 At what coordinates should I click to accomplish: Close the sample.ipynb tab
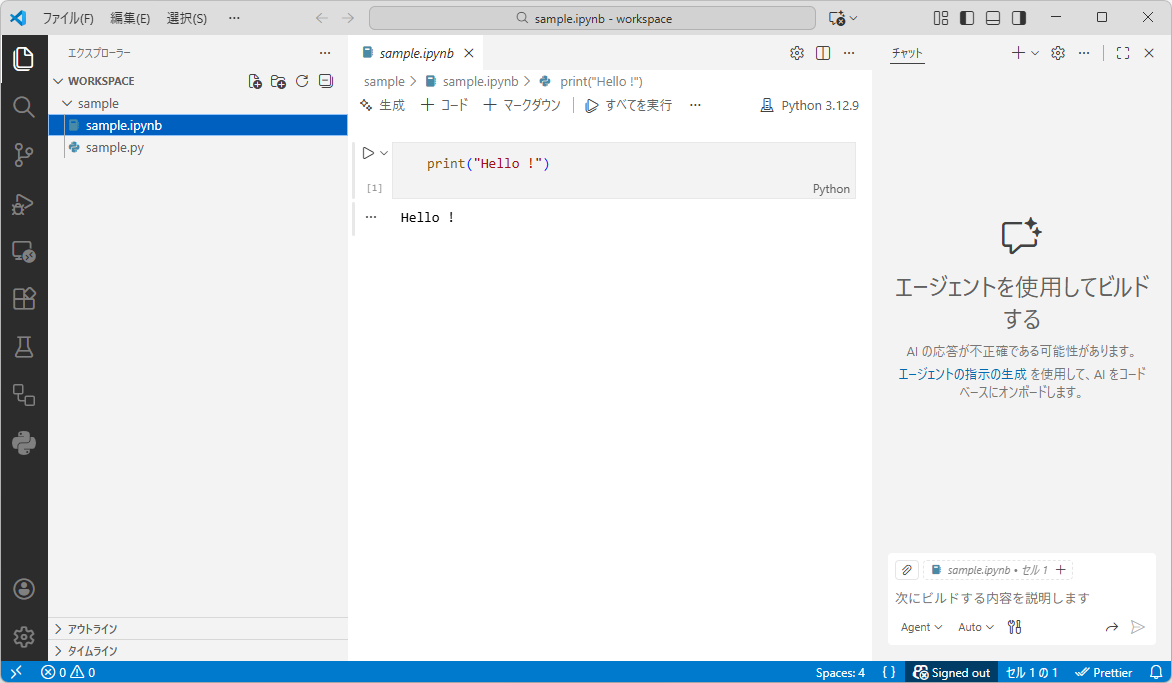(x=469, y=53)
